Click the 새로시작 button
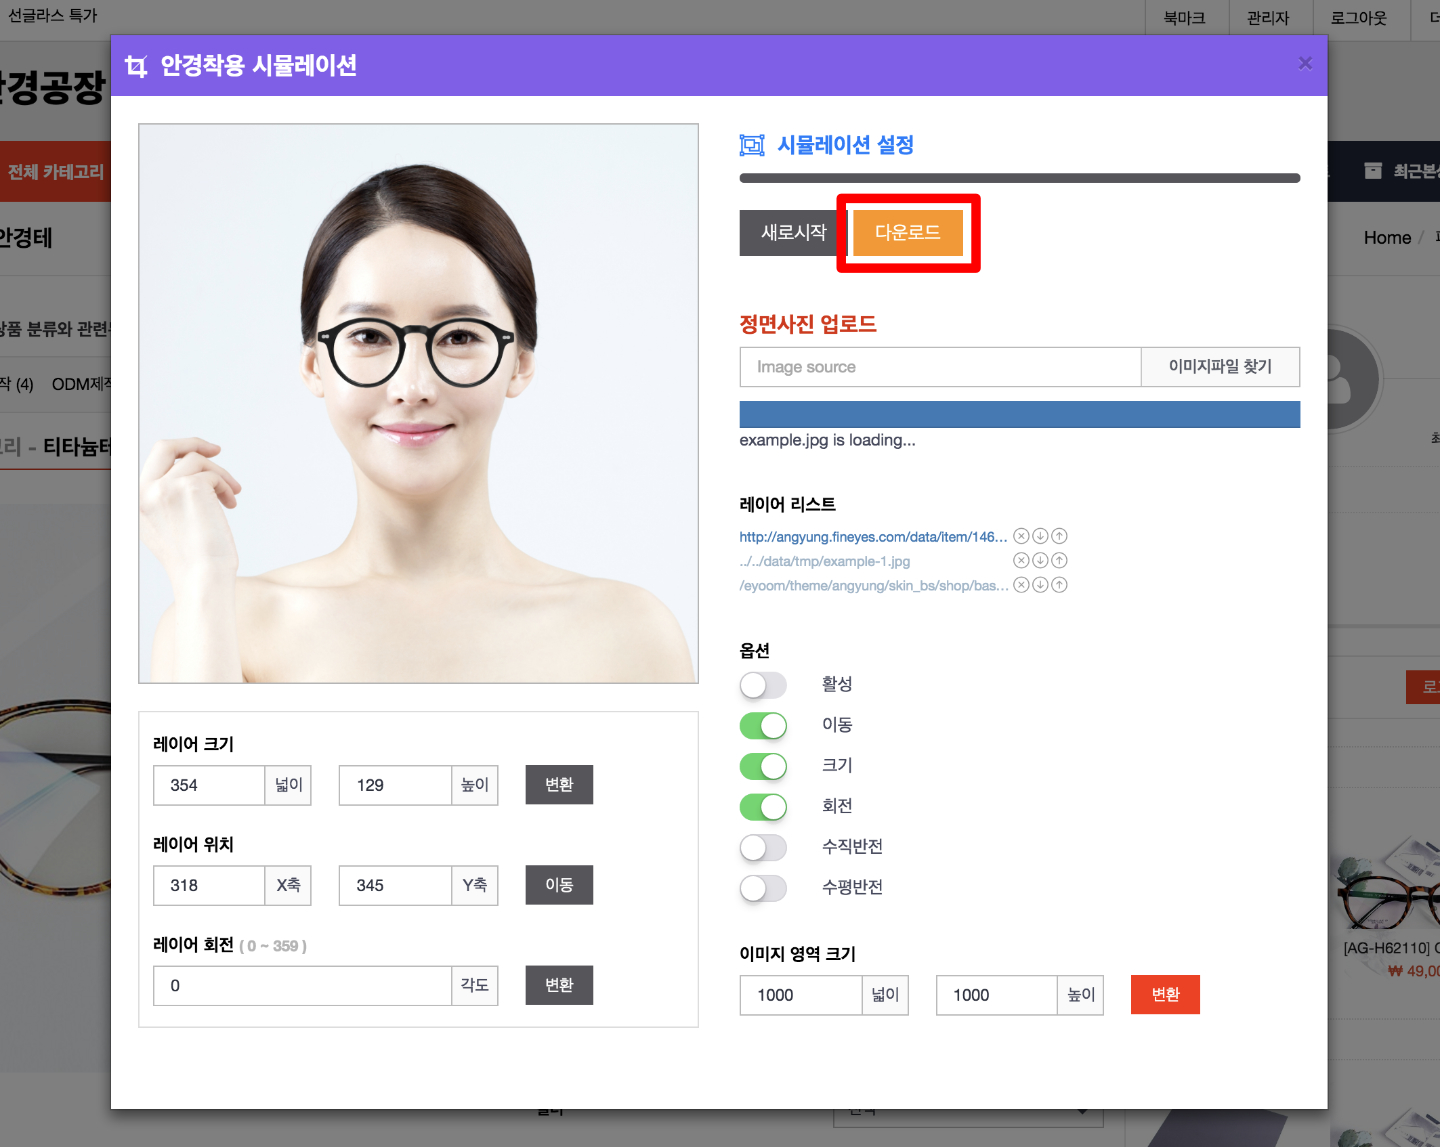This screenshot has height=1147, width=1440. [x=794, y=232]
